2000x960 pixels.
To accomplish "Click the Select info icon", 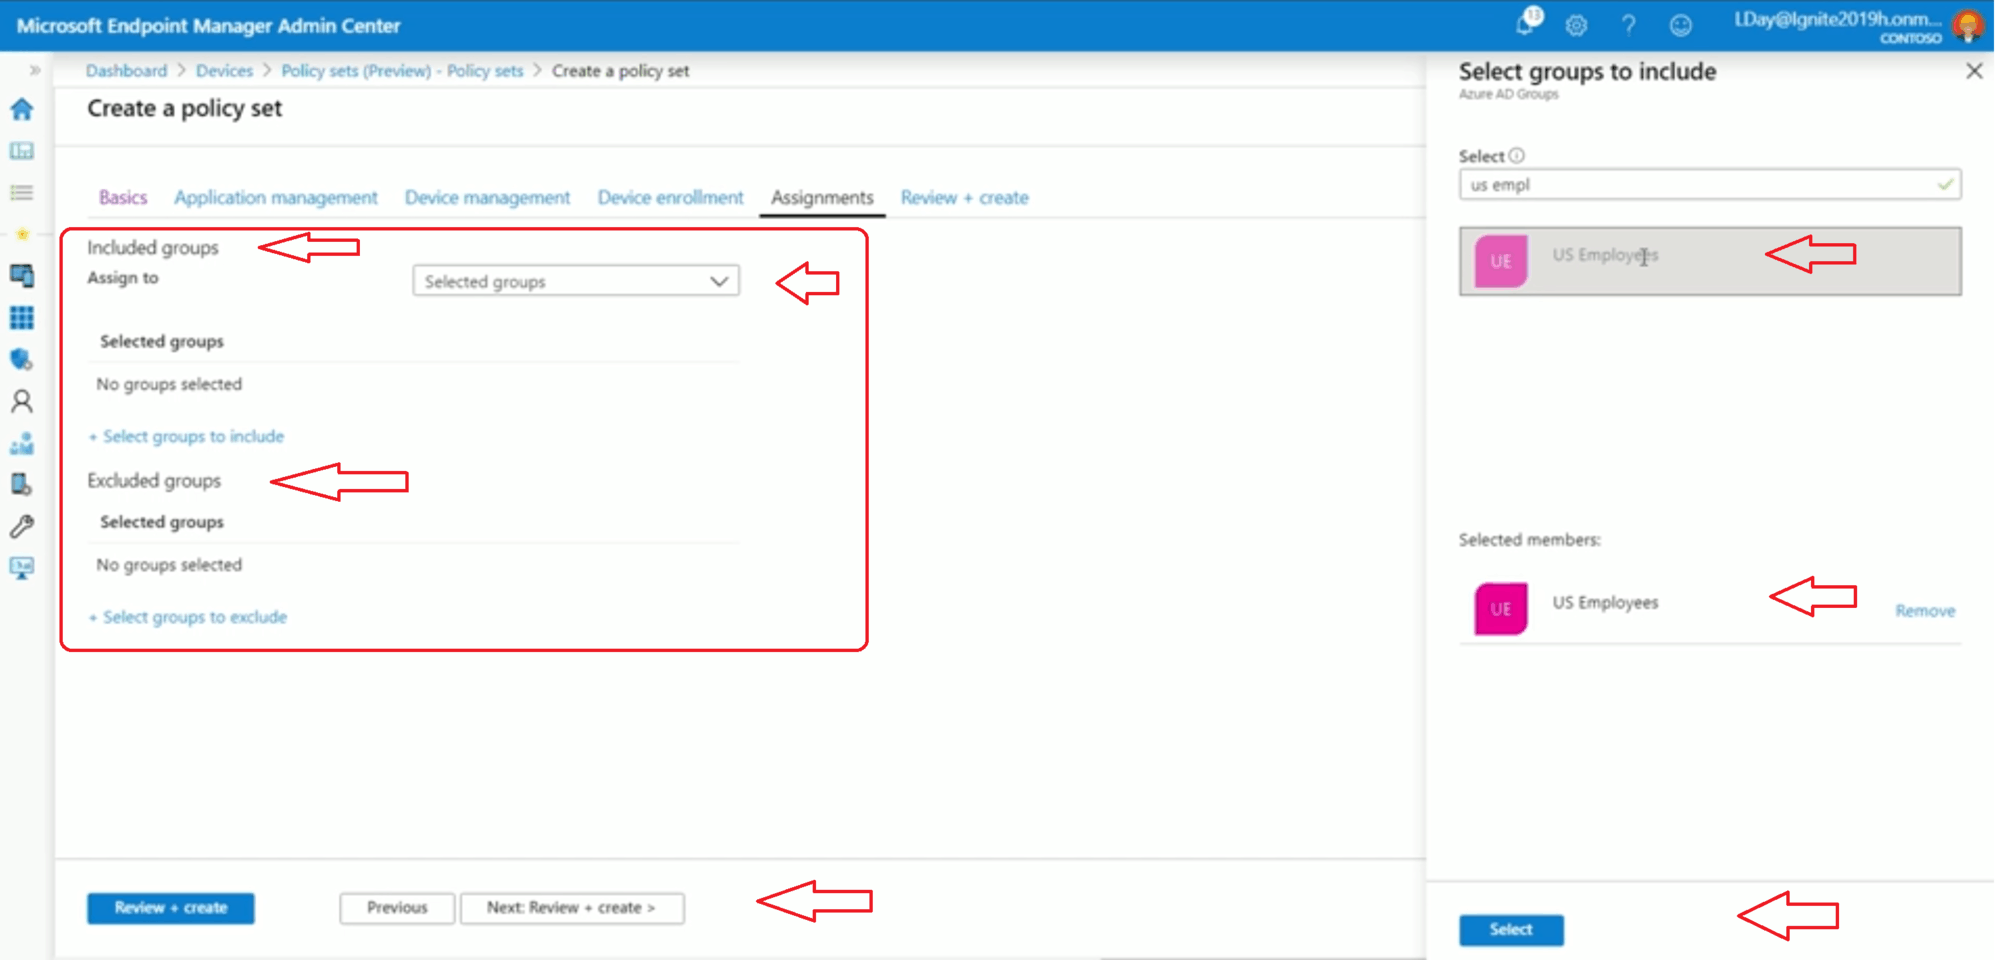I will click(x=1517, y=155).
